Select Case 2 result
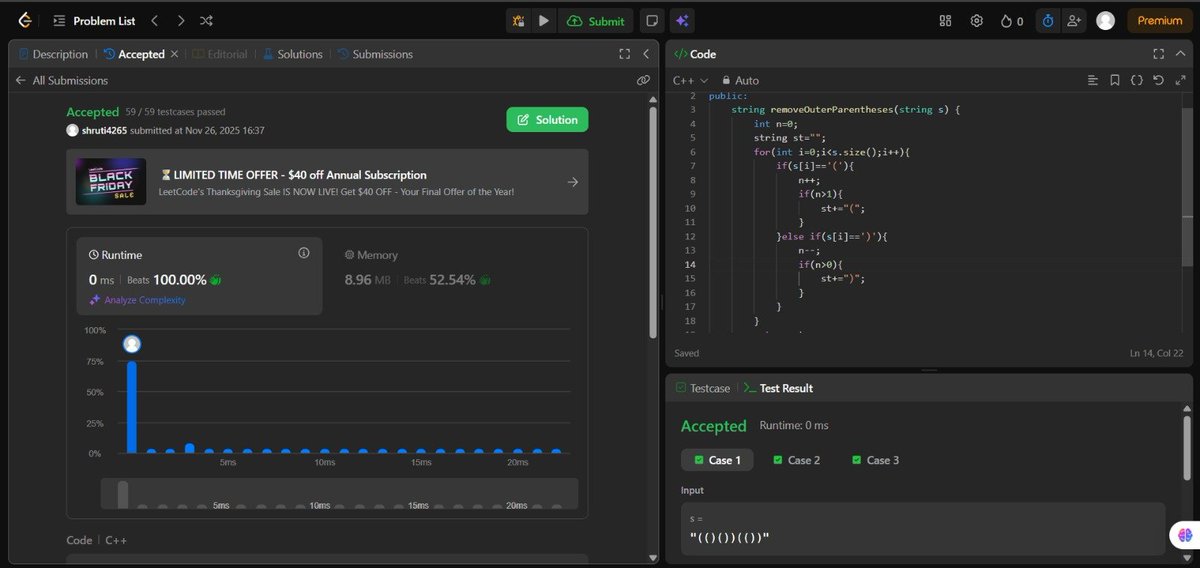Screen dimensions: 1200x568 coord(796,460)
